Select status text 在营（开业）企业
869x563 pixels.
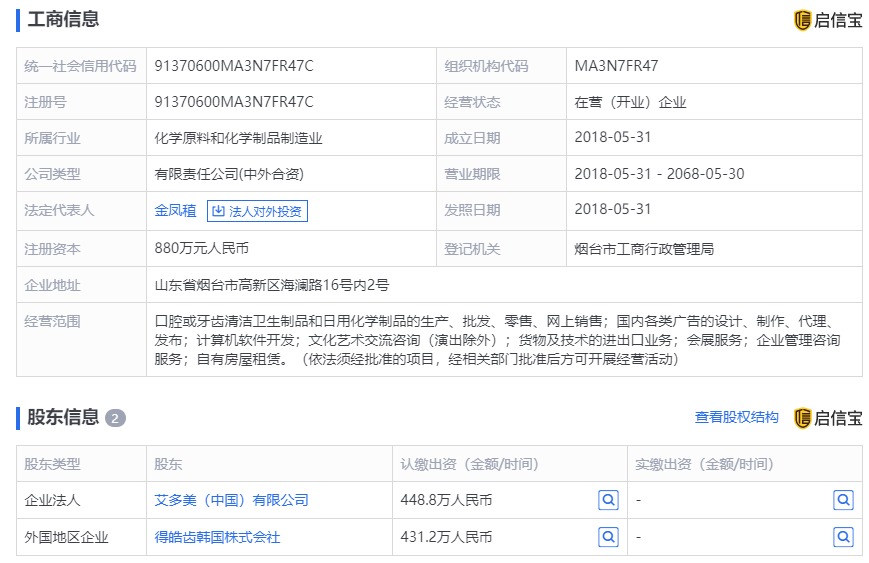[x=631, y=102]
